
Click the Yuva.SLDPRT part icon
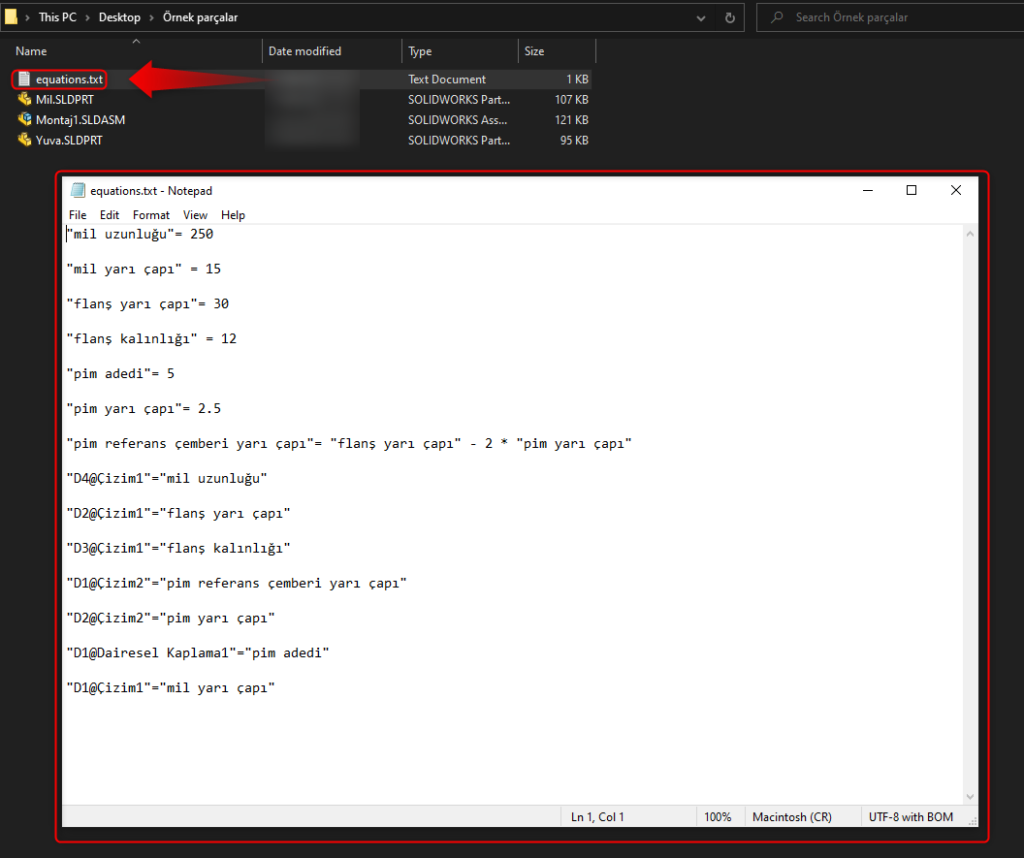[x=24, y=140]
